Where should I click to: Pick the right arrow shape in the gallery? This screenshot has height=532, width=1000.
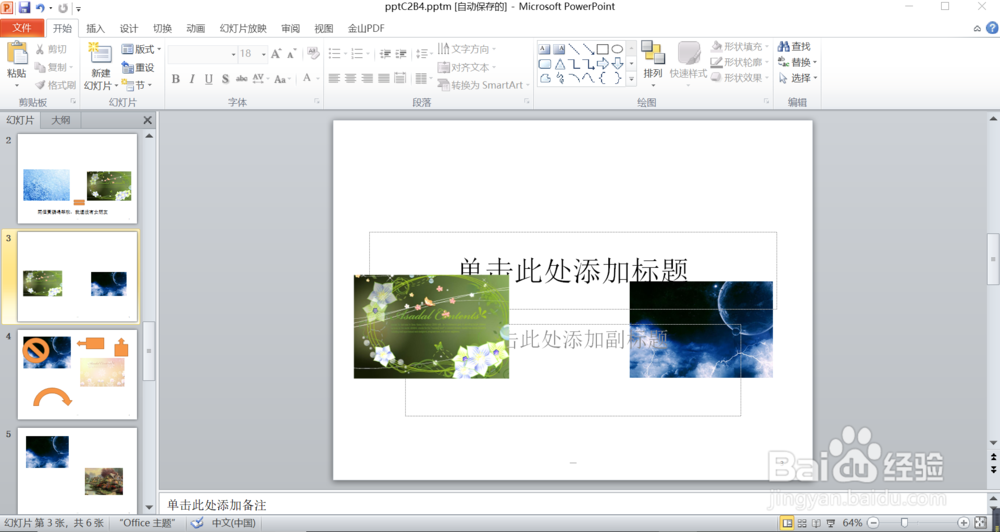[603, 64]
